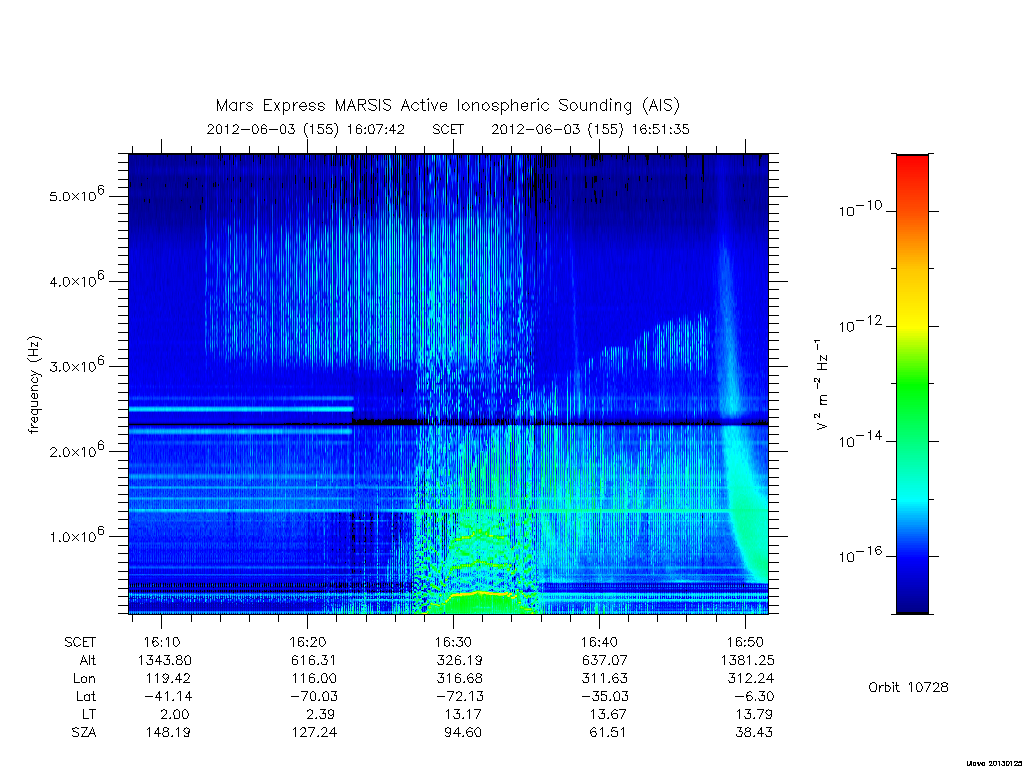Image resolution: width=1024 pixels, height=768 pixels.
Task: Click the colorbar label 10⁻¹⁴
Action: tap(860, 440)
